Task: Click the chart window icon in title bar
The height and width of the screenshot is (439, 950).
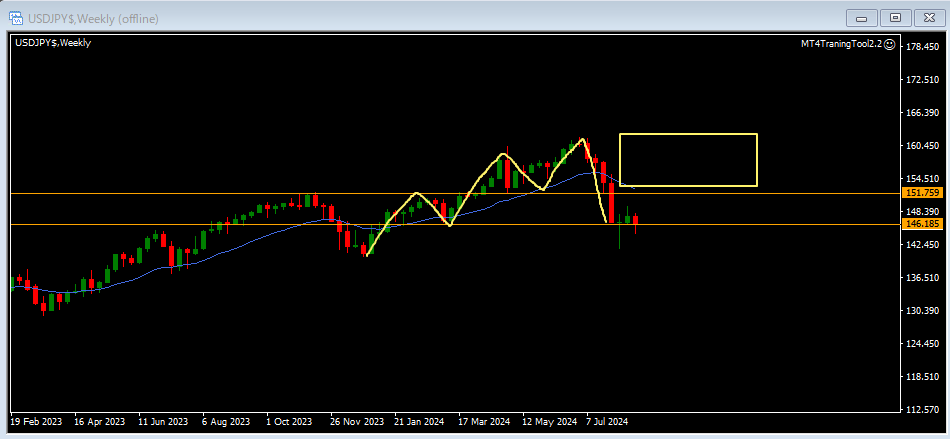Action: coord(17,18)
